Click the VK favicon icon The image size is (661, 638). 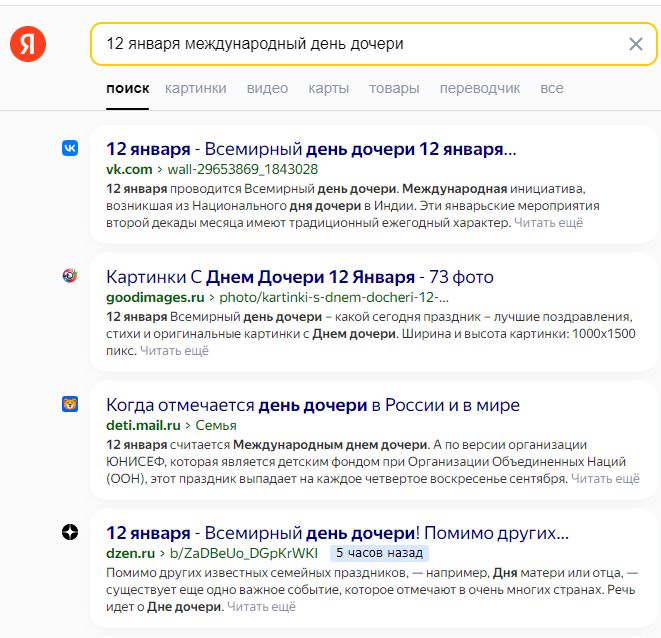point(70,148)
